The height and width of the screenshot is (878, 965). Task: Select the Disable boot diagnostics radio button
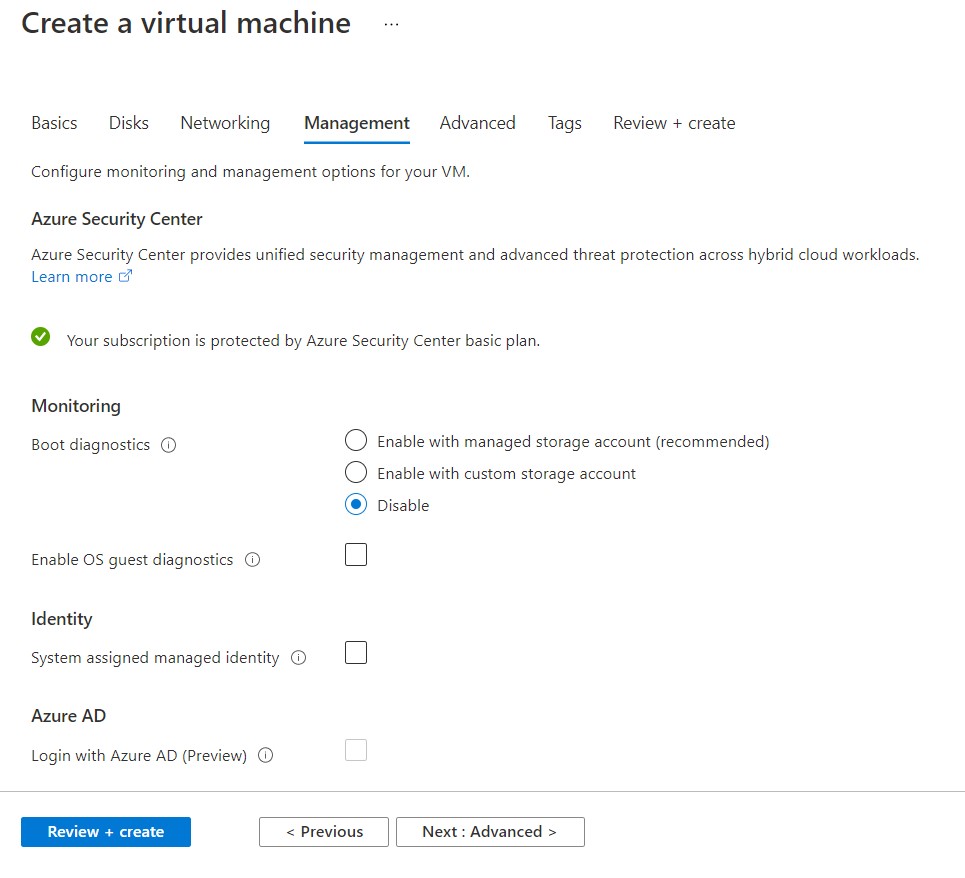click(356, 505)
